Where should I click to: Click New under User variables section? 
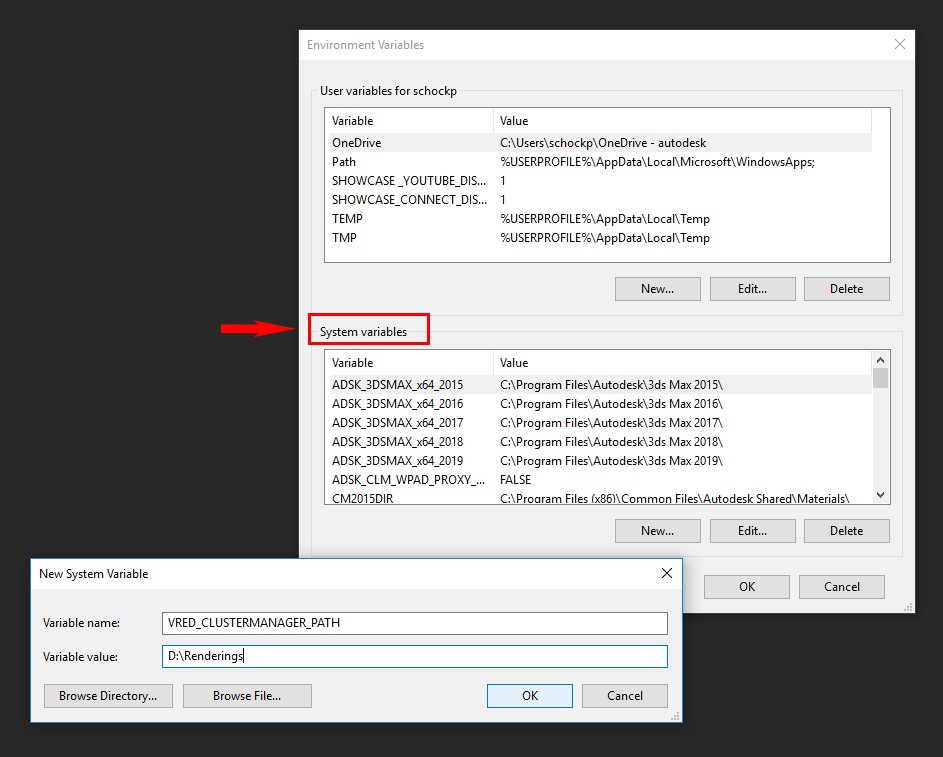(x=657, y=288)
